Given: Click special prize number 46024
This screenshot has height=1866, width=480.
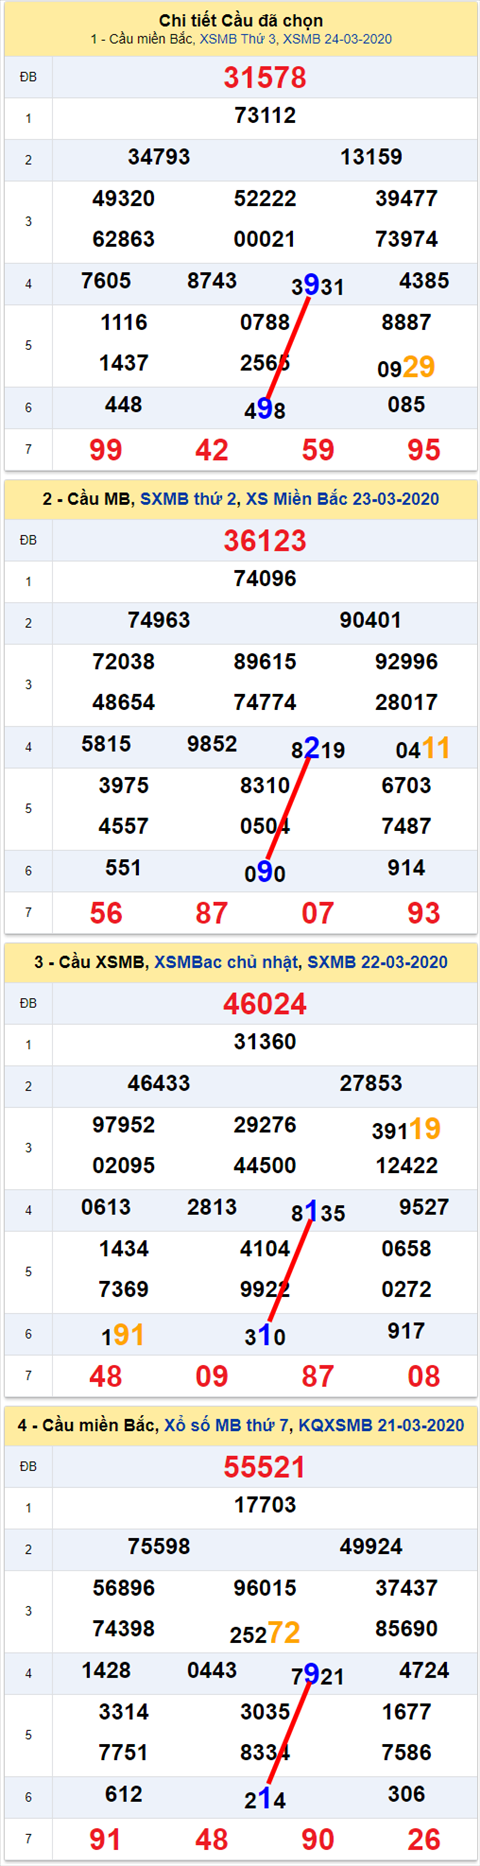Looking at the screenshot, I should point(265,1004).
